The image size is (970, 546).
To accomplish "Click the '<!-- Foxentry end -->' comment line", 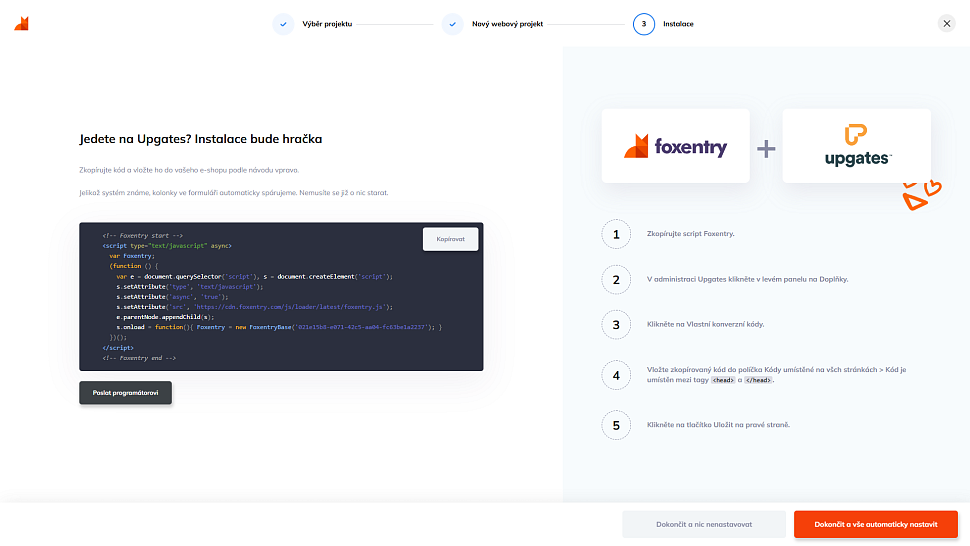I will 139,358.
